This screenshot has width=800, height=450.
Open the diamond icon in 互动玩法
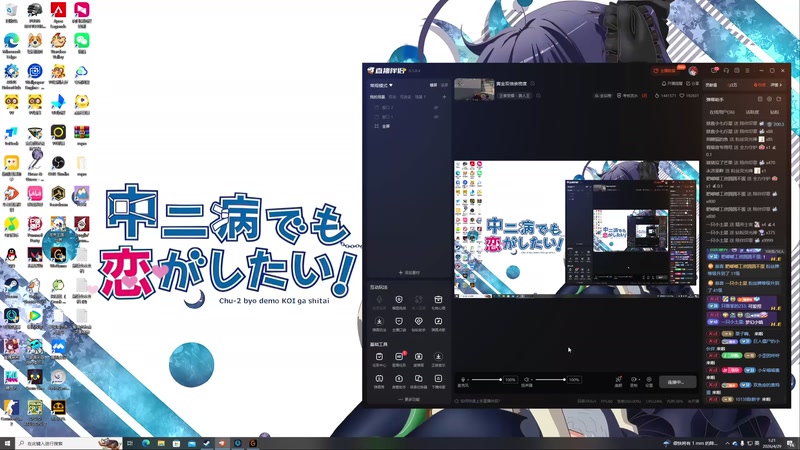418,321
